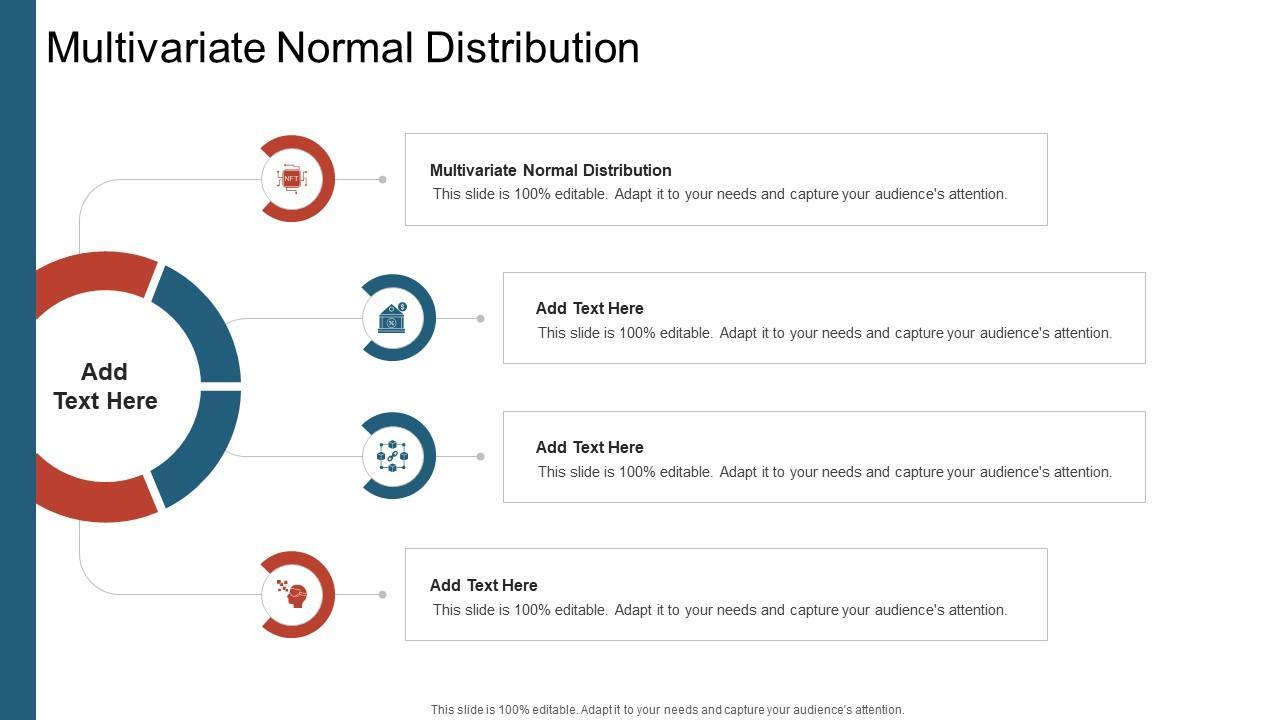Select the description text in the bottom text box
1280x720 pixels.
[720, 610]
